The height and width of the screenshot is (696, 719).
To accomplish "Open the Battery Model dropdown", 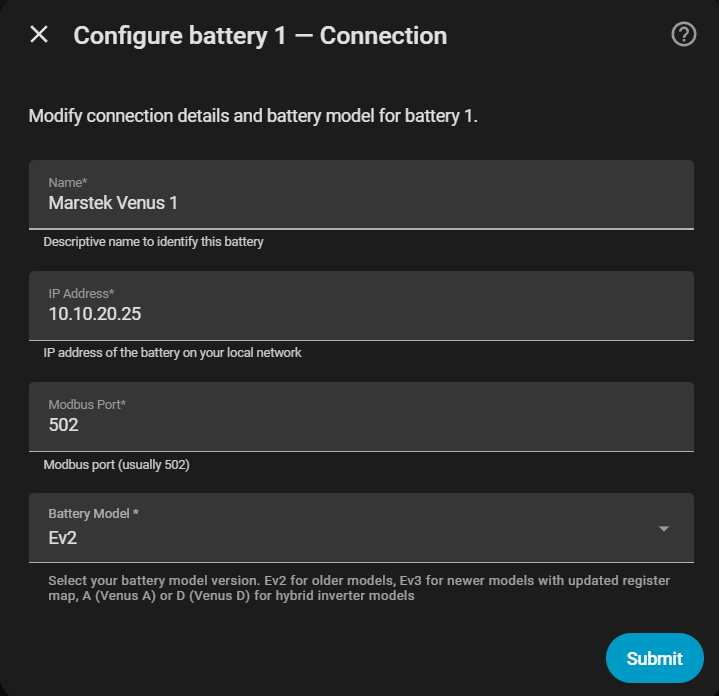I will 360,527.
